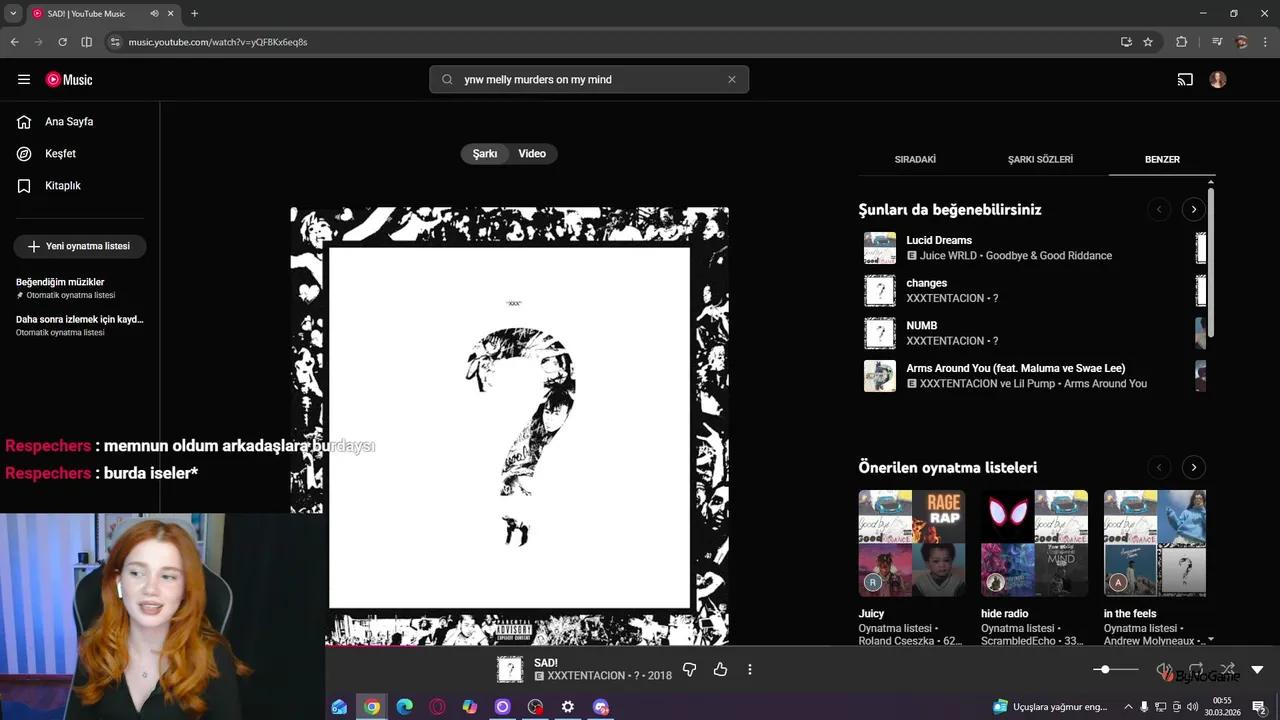1280x720 pixels.
Task: Previous arrow in Şunları da beğenebilirsiniz
Action: tap(1159, 209)
